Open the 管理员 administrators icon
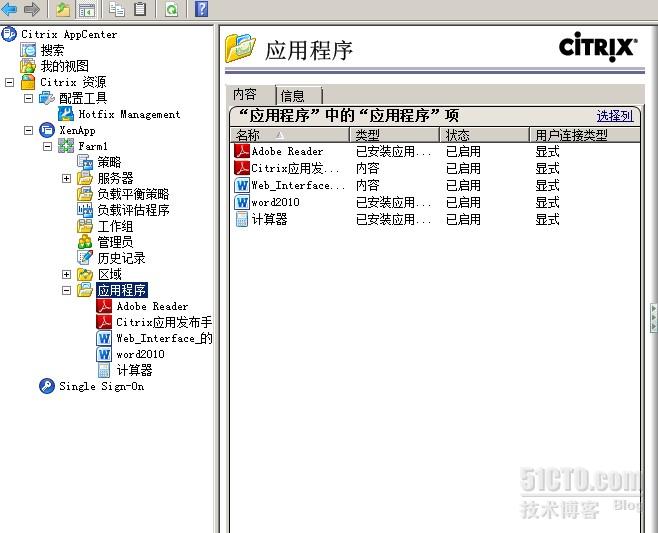This screenshot has height=533, width=658. (x=85, y=242)
